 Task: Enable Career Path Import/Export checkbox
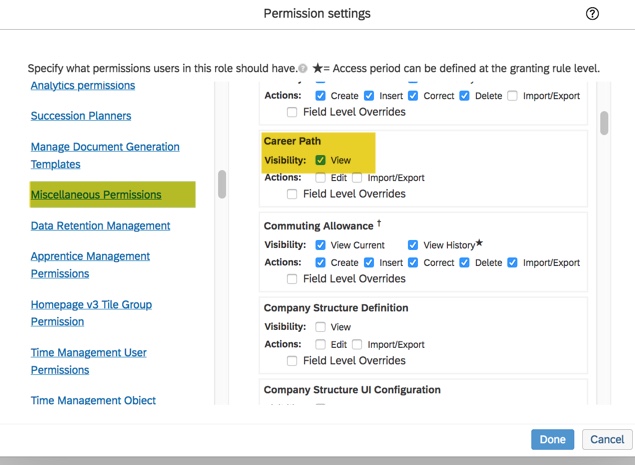click(357, 178)
